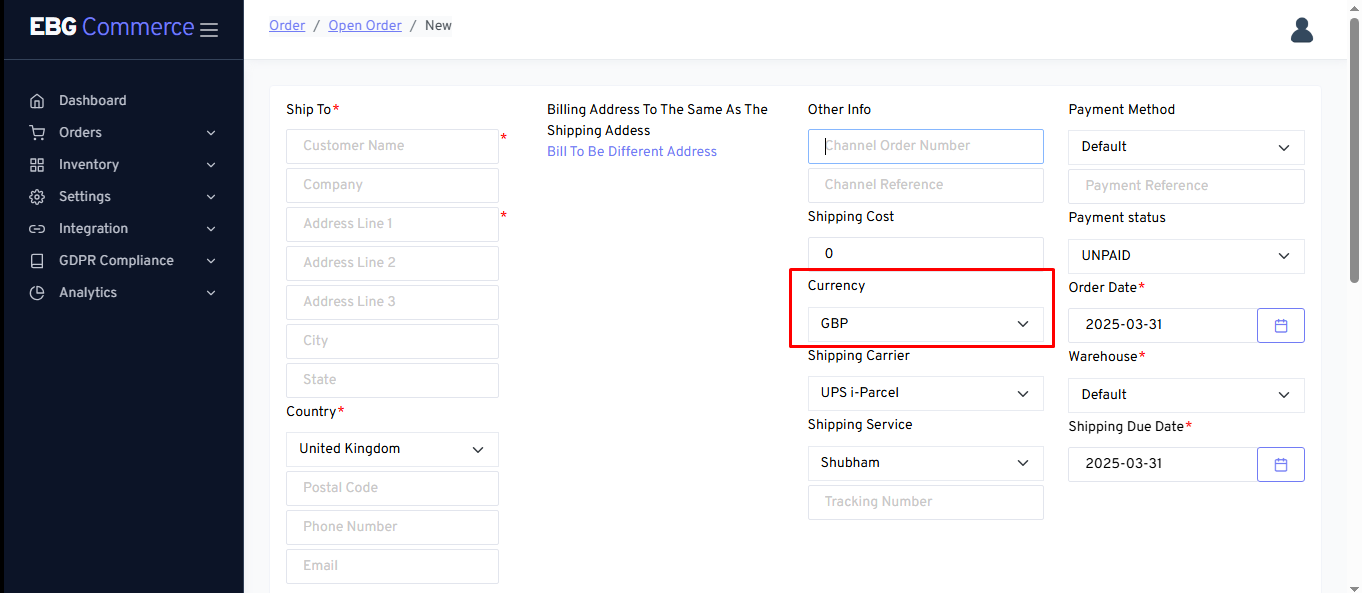
Task: Click the Shipping Due Date calendar icon
Action: (1280, 464)
